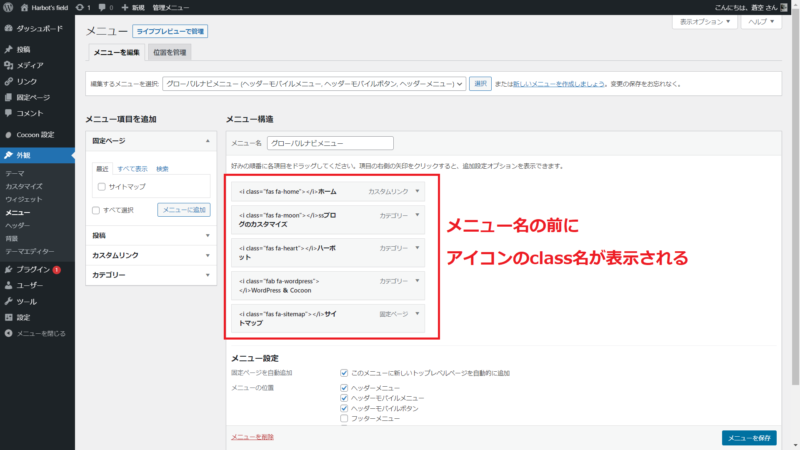Image resolution: width=800 pixels, height=450 pixels.
Task: Click the 選択 select button
Action: (480, 84)
